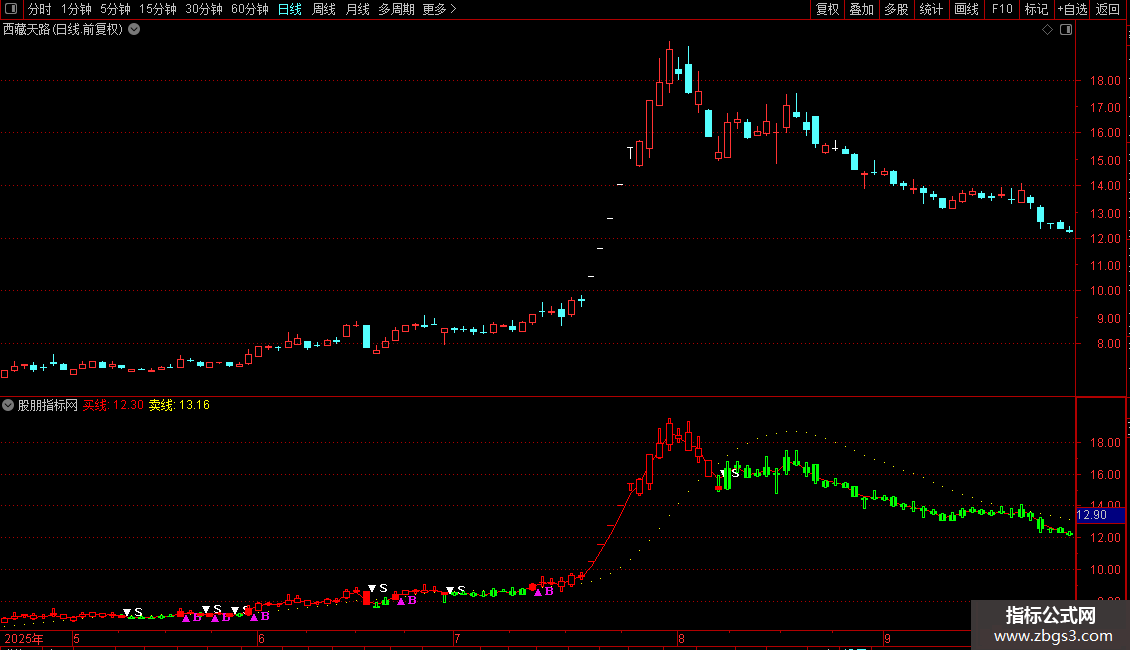Screen dimensions: 1130x650
Task: Click the 股朋指标网 indicator name
Action: [48, 405]
